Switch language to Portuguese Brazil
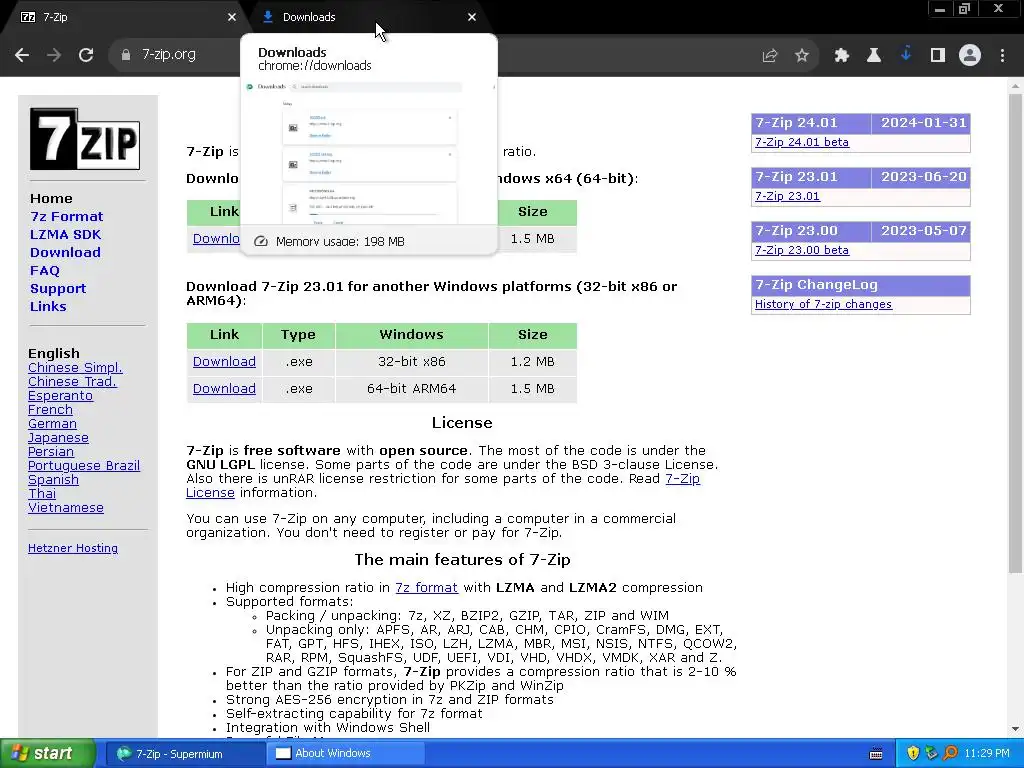The width and height of the screenshot is (1024, 768). tap(84, 466)
